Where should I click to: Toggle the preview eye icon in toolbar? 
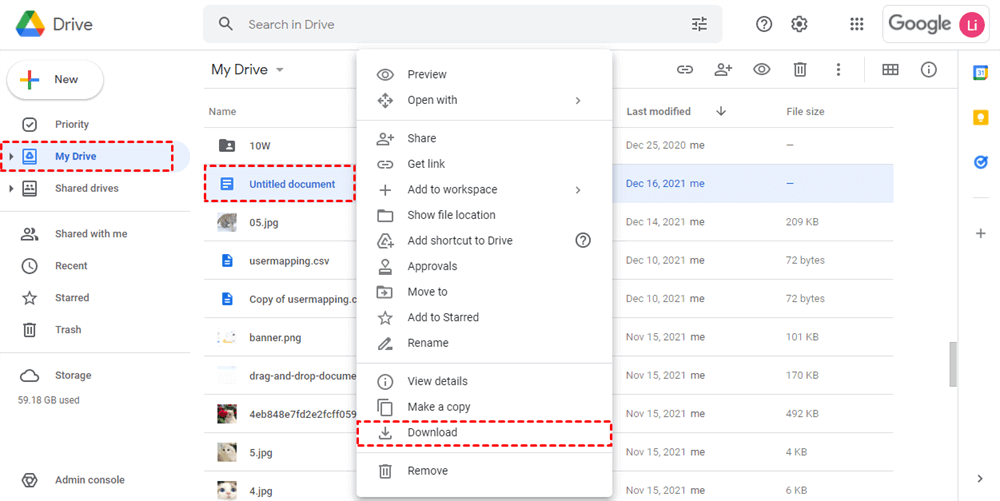pos(762,70)
